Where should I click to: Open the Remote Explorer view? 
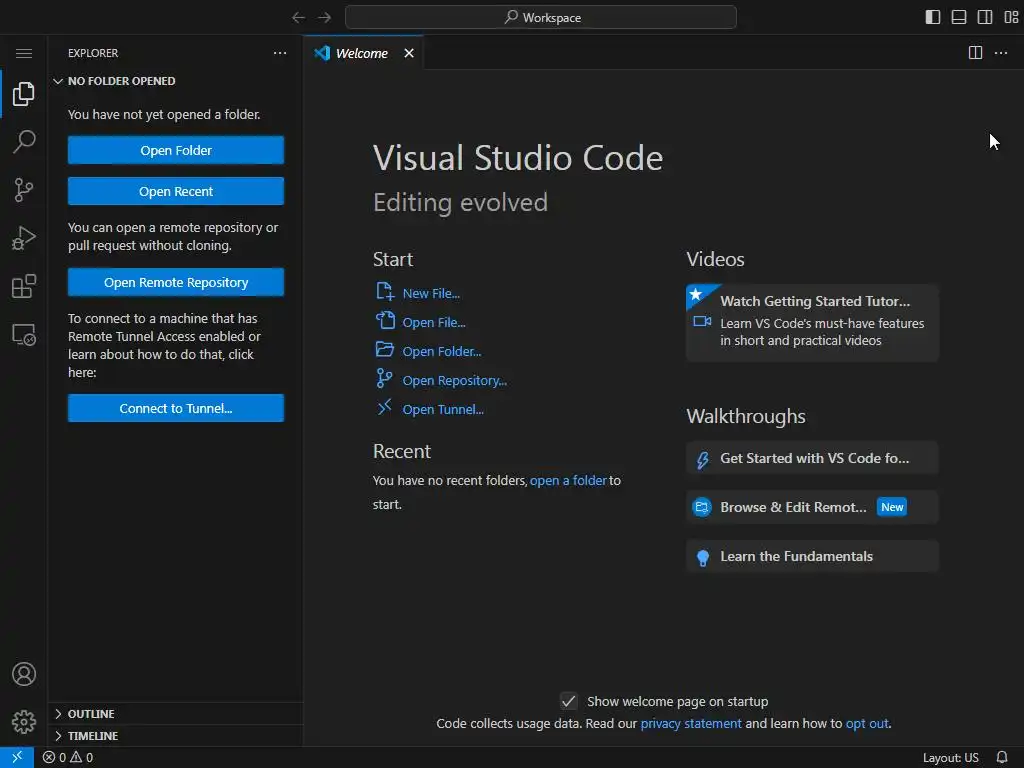(24, 335)
